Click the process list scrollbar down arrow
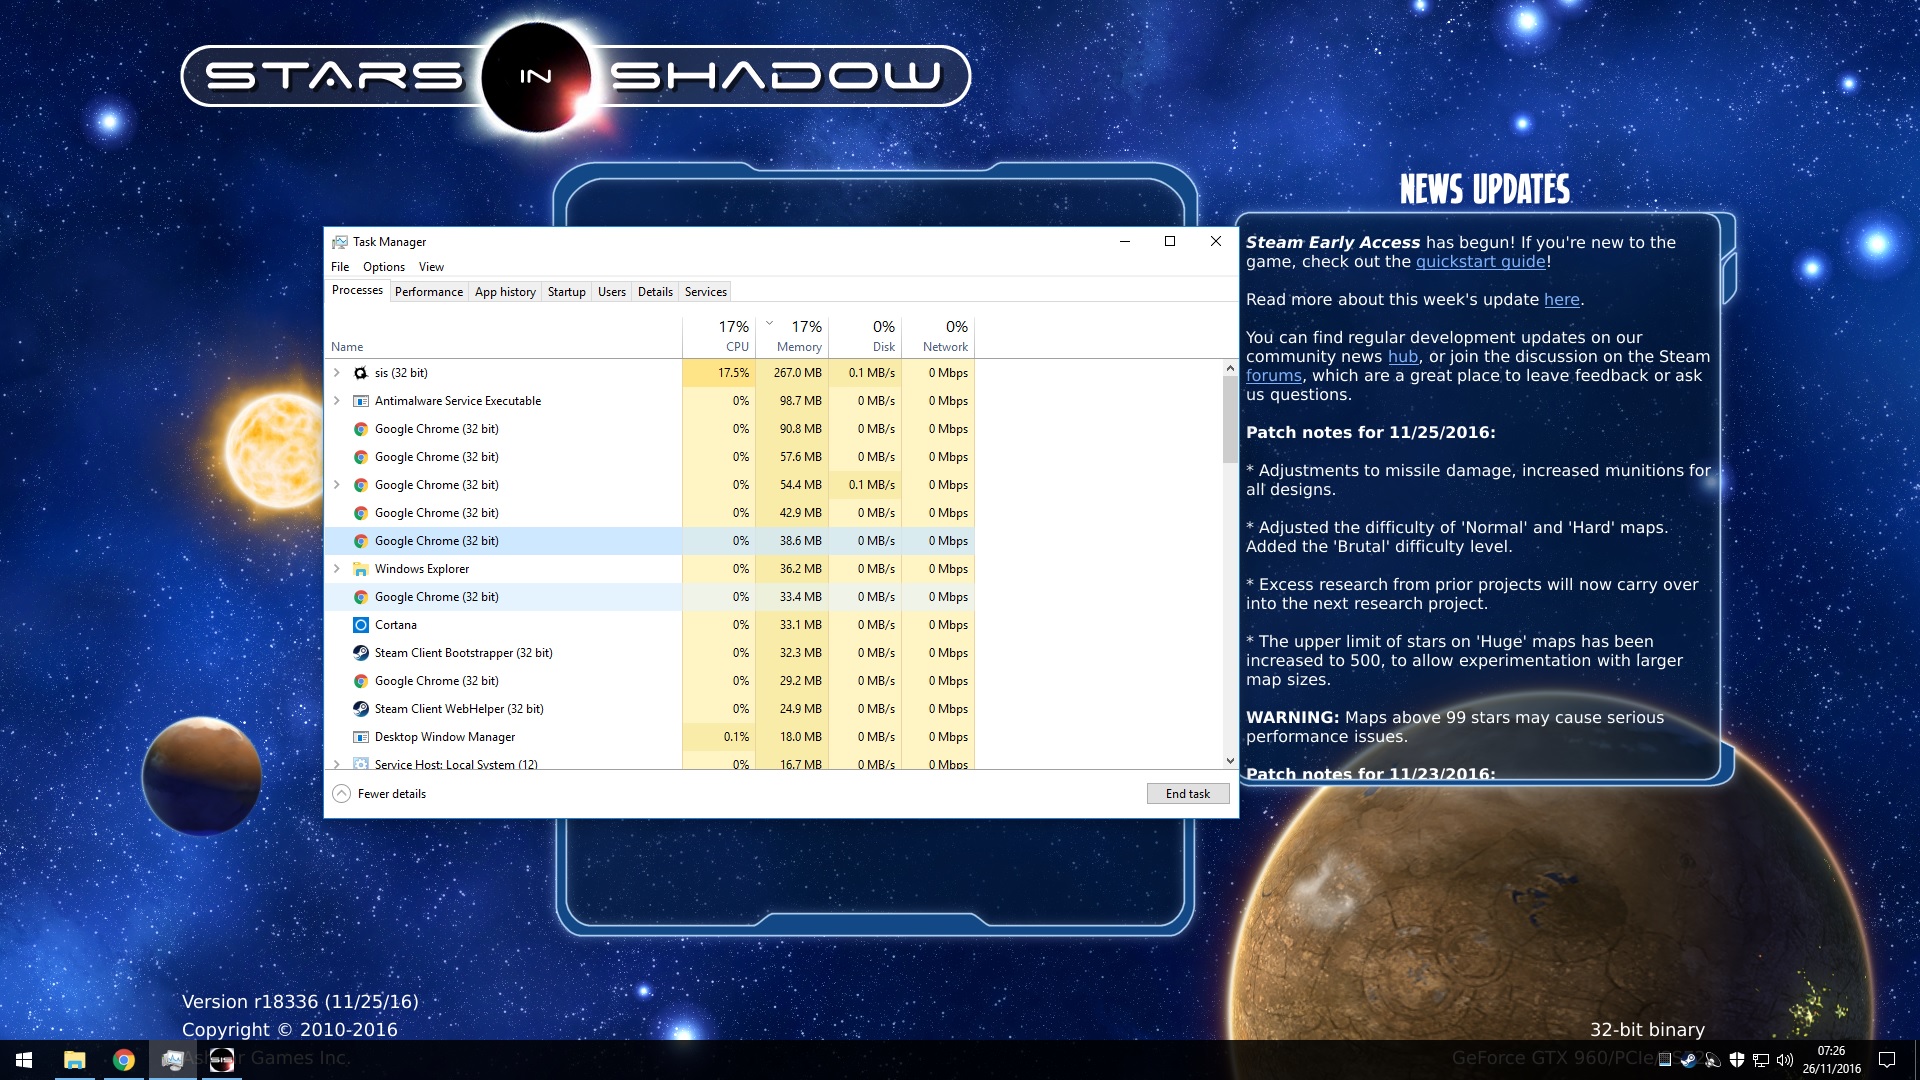Image resolution: width=1920 pixels, height=1080 pixels. [x=1230, y=761]
